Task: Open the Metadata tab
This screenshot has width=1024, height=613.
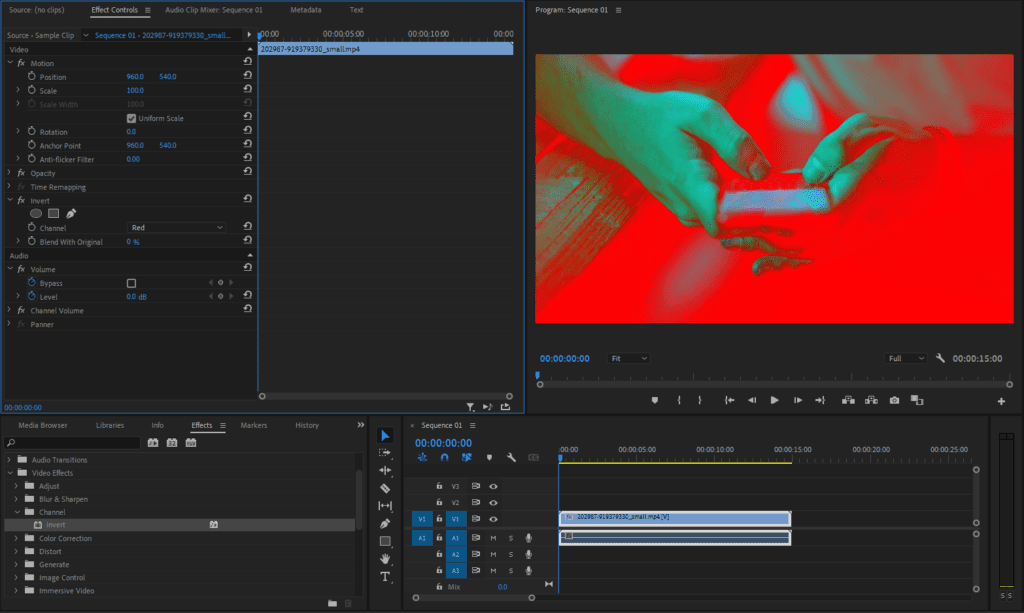Action: click(x=306, y=10)
